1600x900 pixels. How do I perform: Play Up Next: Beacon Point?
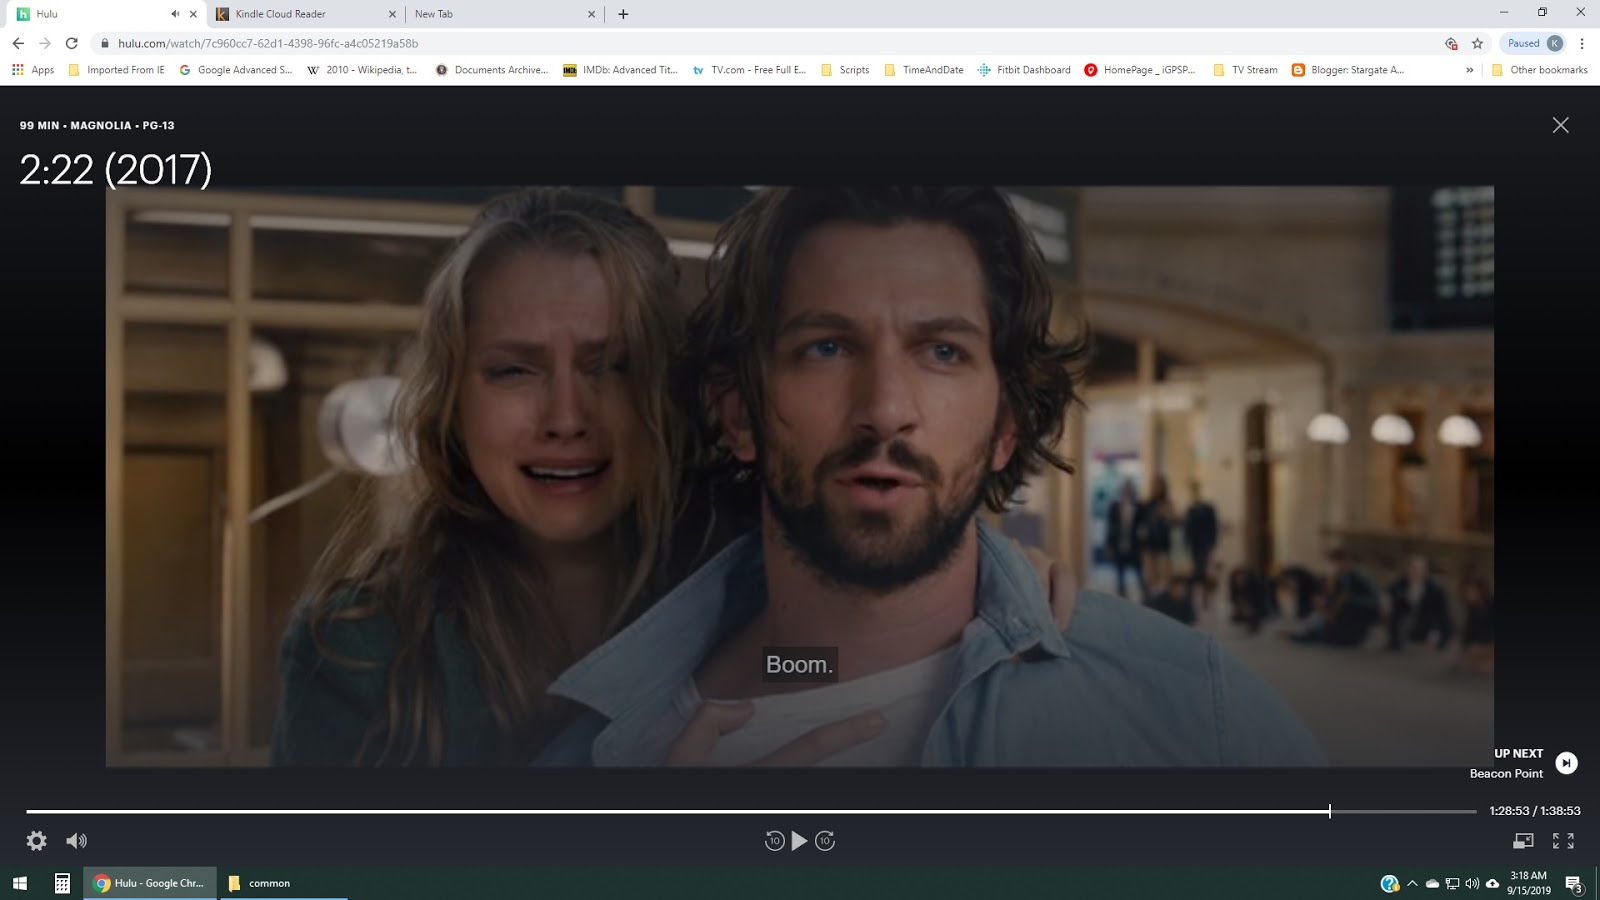click(x=1567, y=763)
